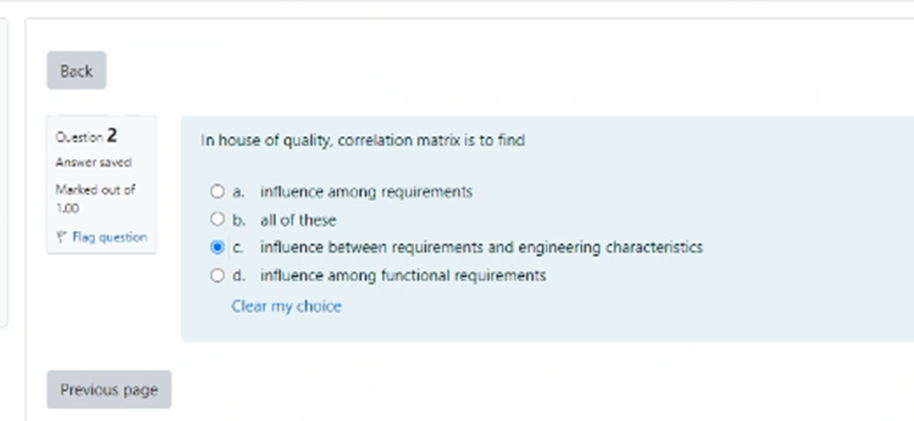Click the Clear my choice link
914x421 pixels.
[x=286, y=306]
